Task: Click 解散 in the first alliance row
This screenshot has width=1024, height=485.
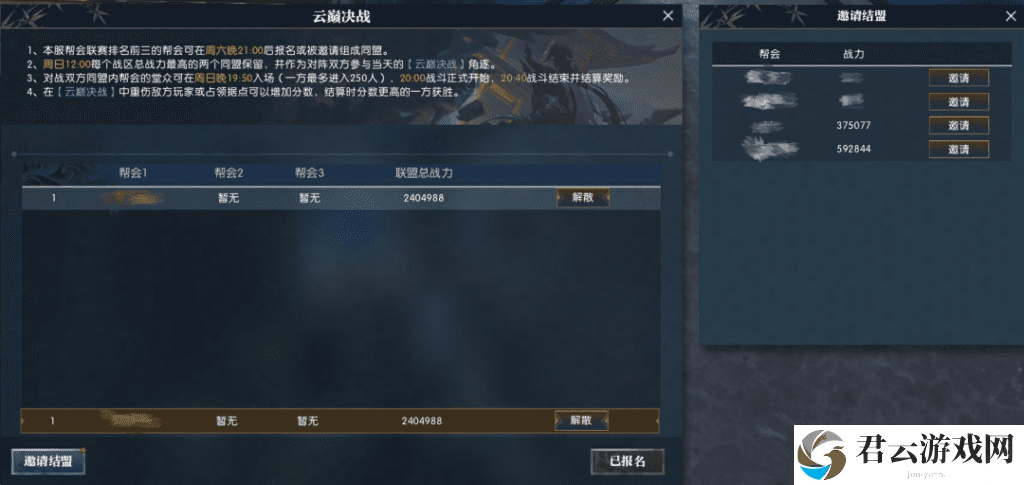Action: pos(583,198)
